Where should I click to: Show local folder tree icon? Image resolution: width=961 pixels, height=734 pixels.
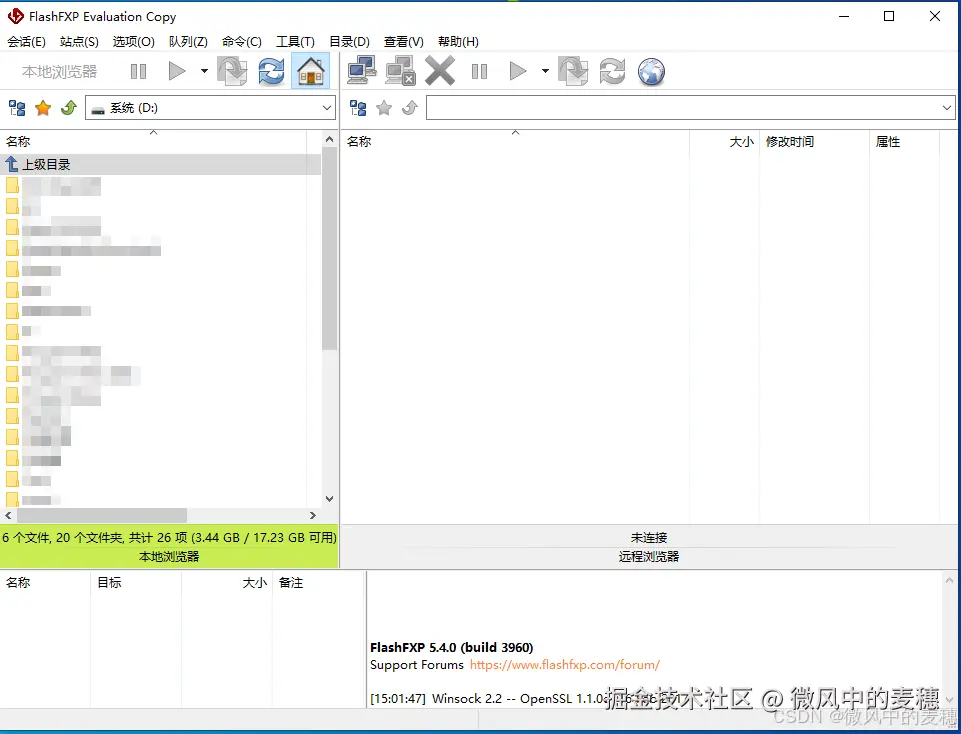(17, 108)
